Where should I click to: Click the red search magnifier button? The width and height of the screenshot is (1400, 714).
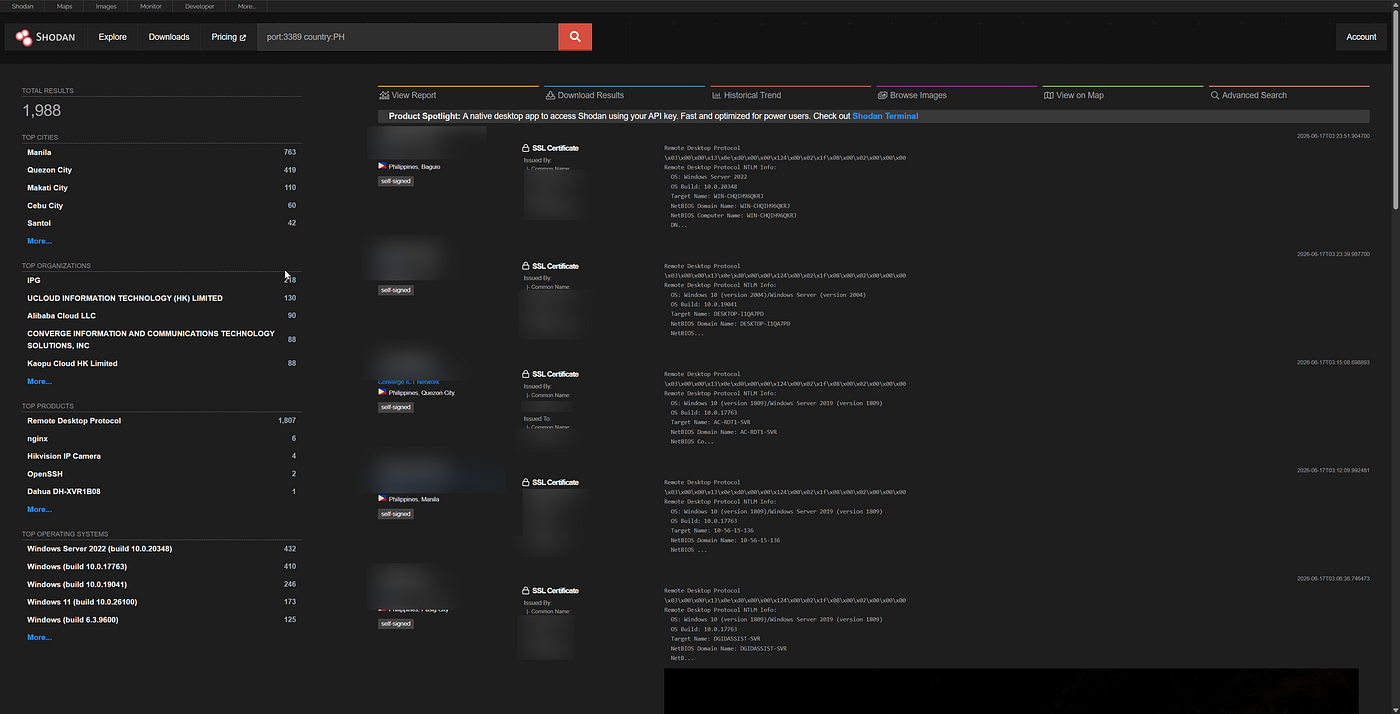coord(575,37)
